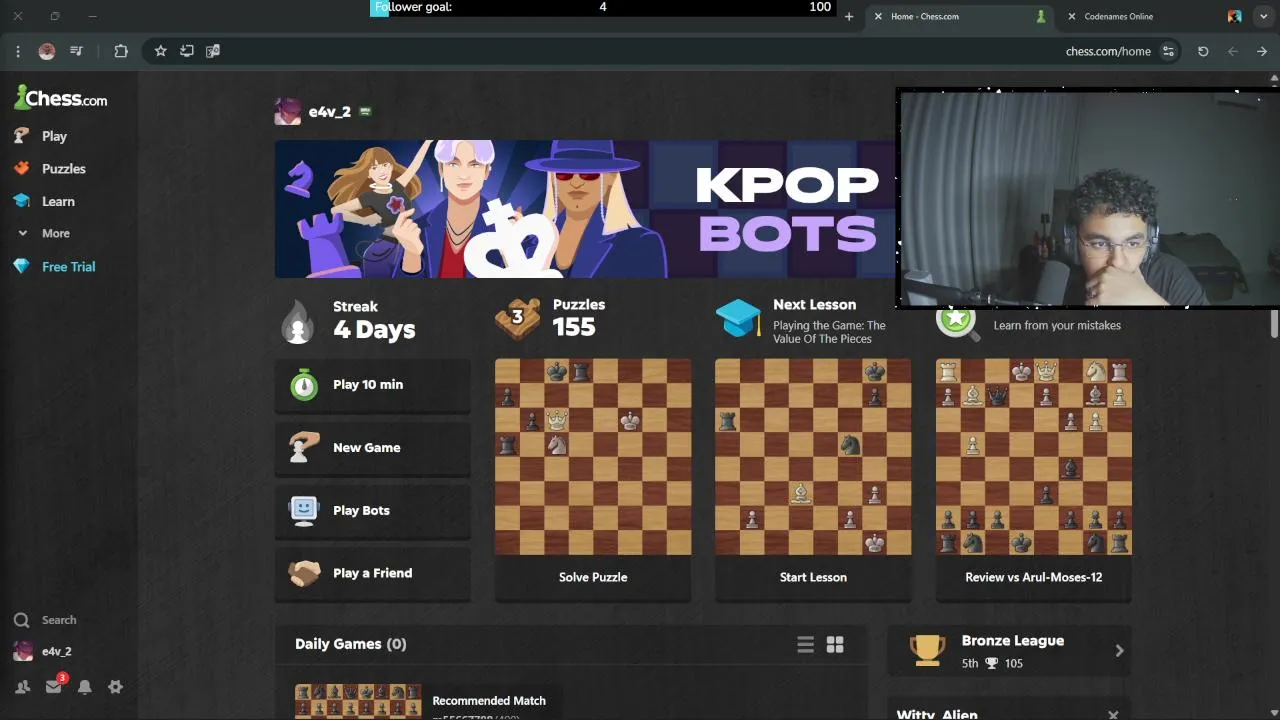1280x720 pixels.
Task: Click the Daily Games (0) heading
Action: tap(350, 644)
